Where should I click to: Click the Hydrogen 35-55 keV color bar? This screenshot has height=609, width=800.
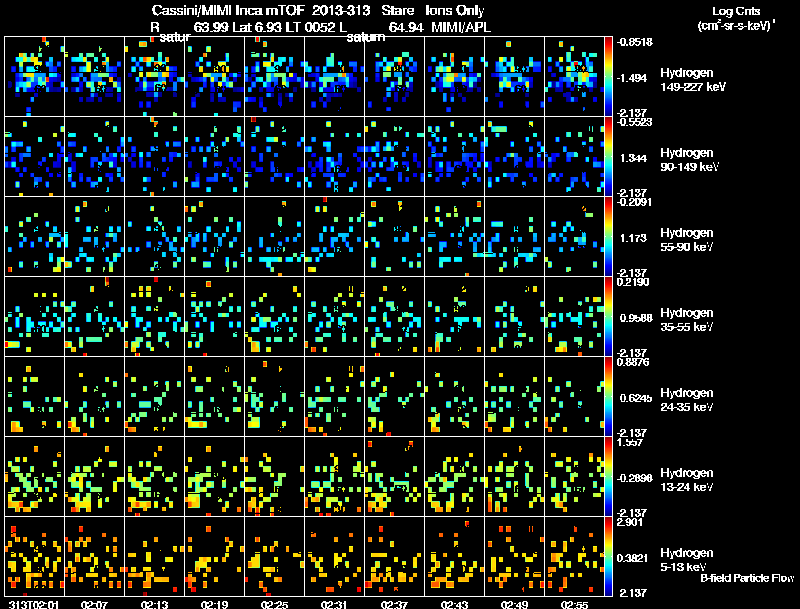tap(608, 317)
